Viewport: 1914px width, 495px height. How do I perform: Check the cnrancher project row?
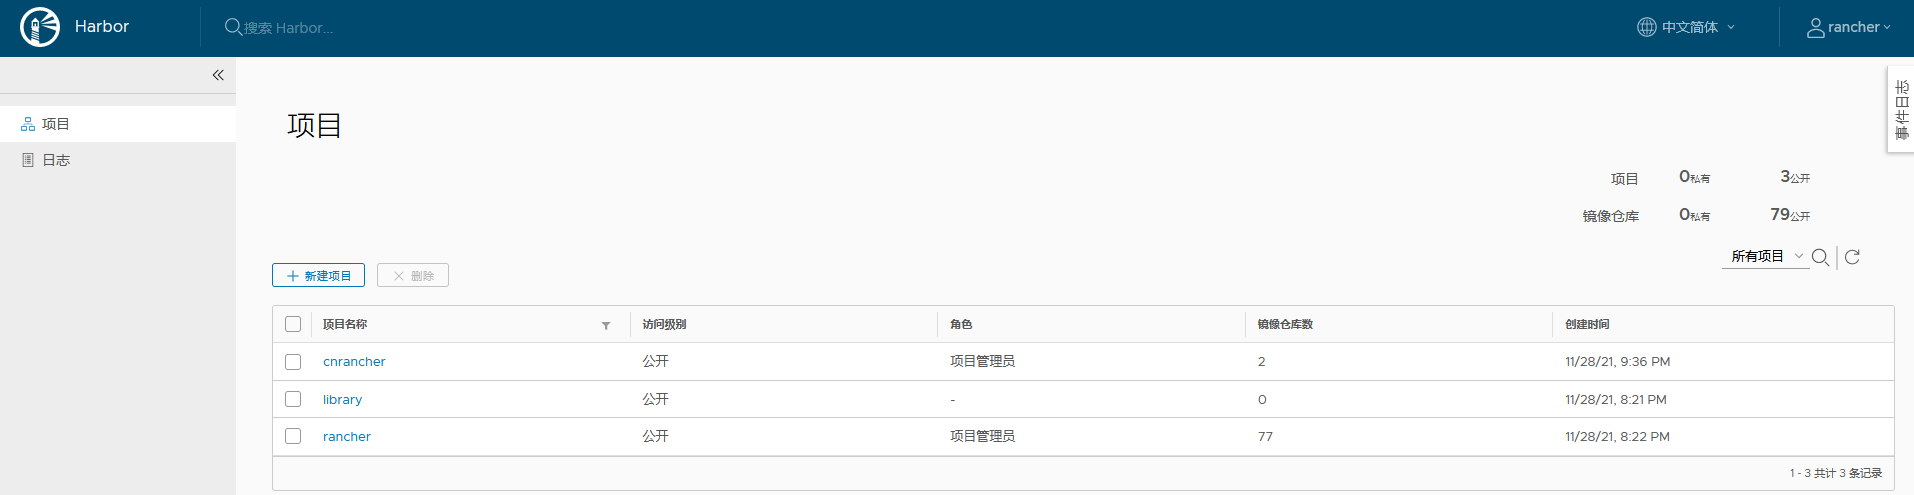pos(293,362)
